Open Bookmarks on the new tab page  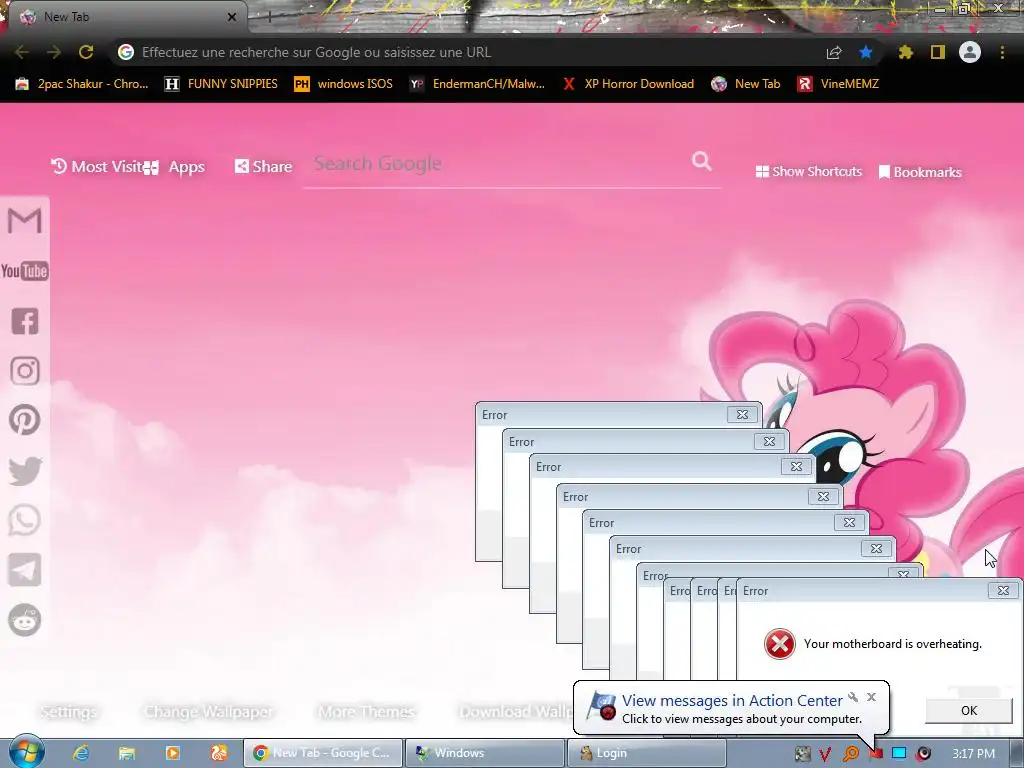tap(920, 172)
